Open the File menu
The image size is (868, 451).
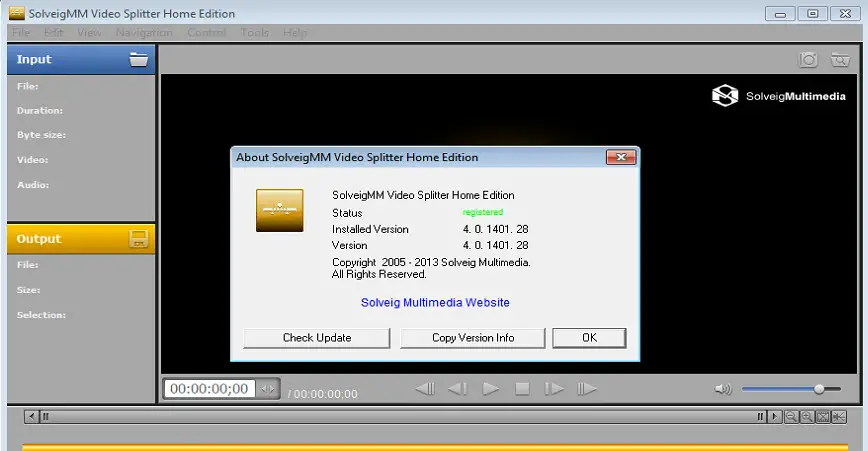click(x=21, y=33)
